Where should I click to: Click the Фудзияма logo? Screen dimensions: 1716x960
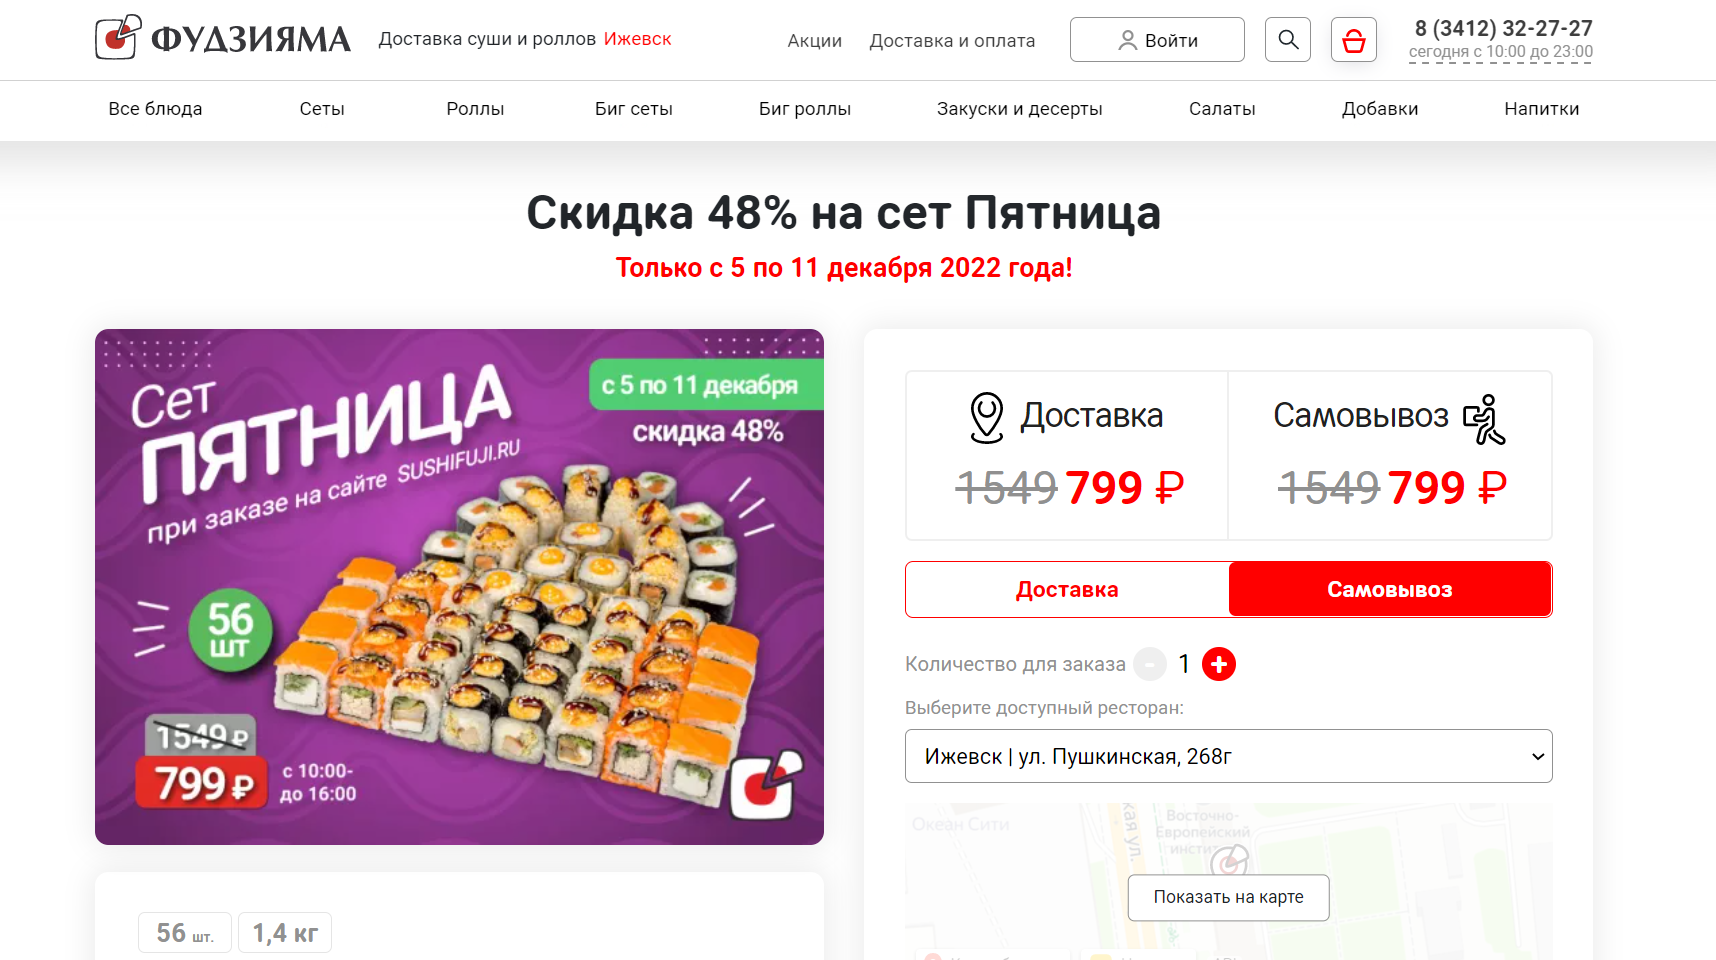click(x=223, y=38)
